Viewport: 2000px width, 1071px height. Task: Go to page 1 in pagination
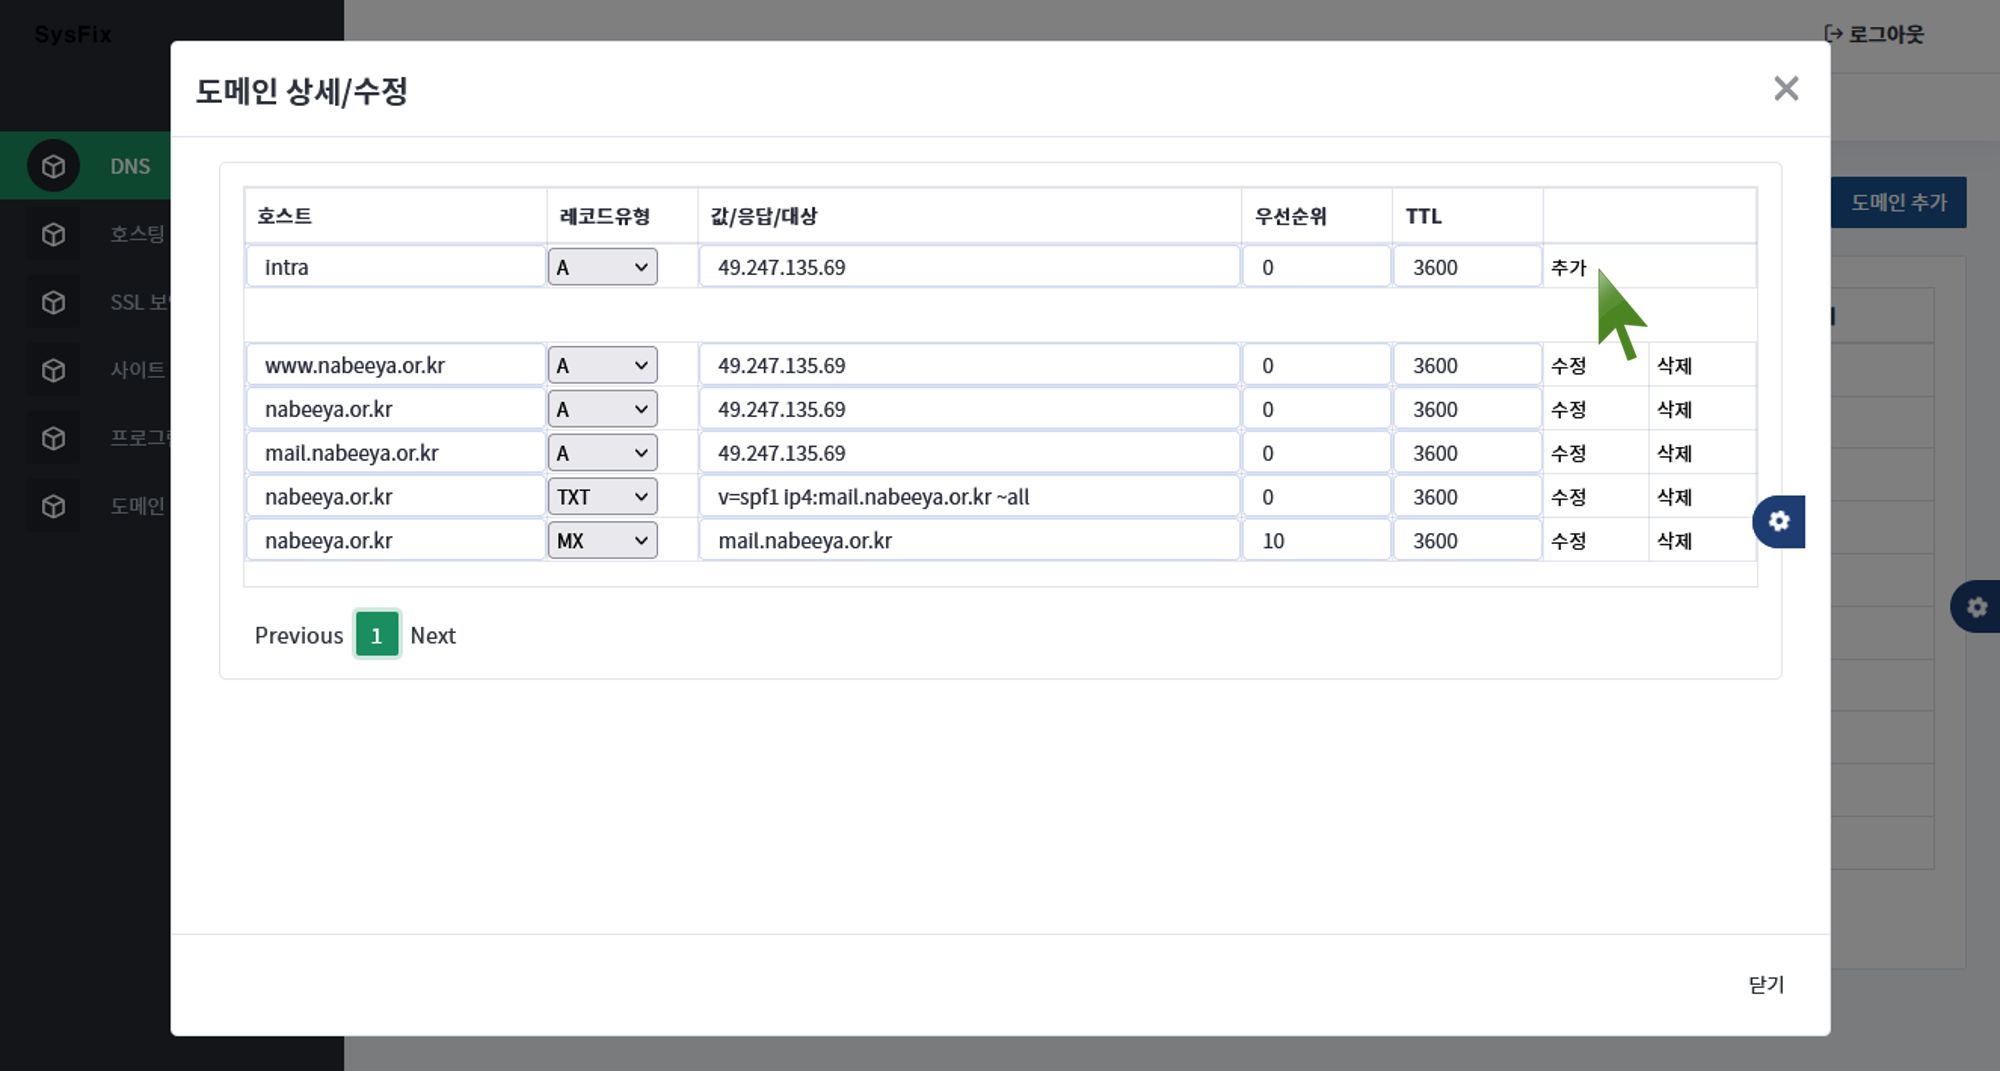click(x=377, y=635)
